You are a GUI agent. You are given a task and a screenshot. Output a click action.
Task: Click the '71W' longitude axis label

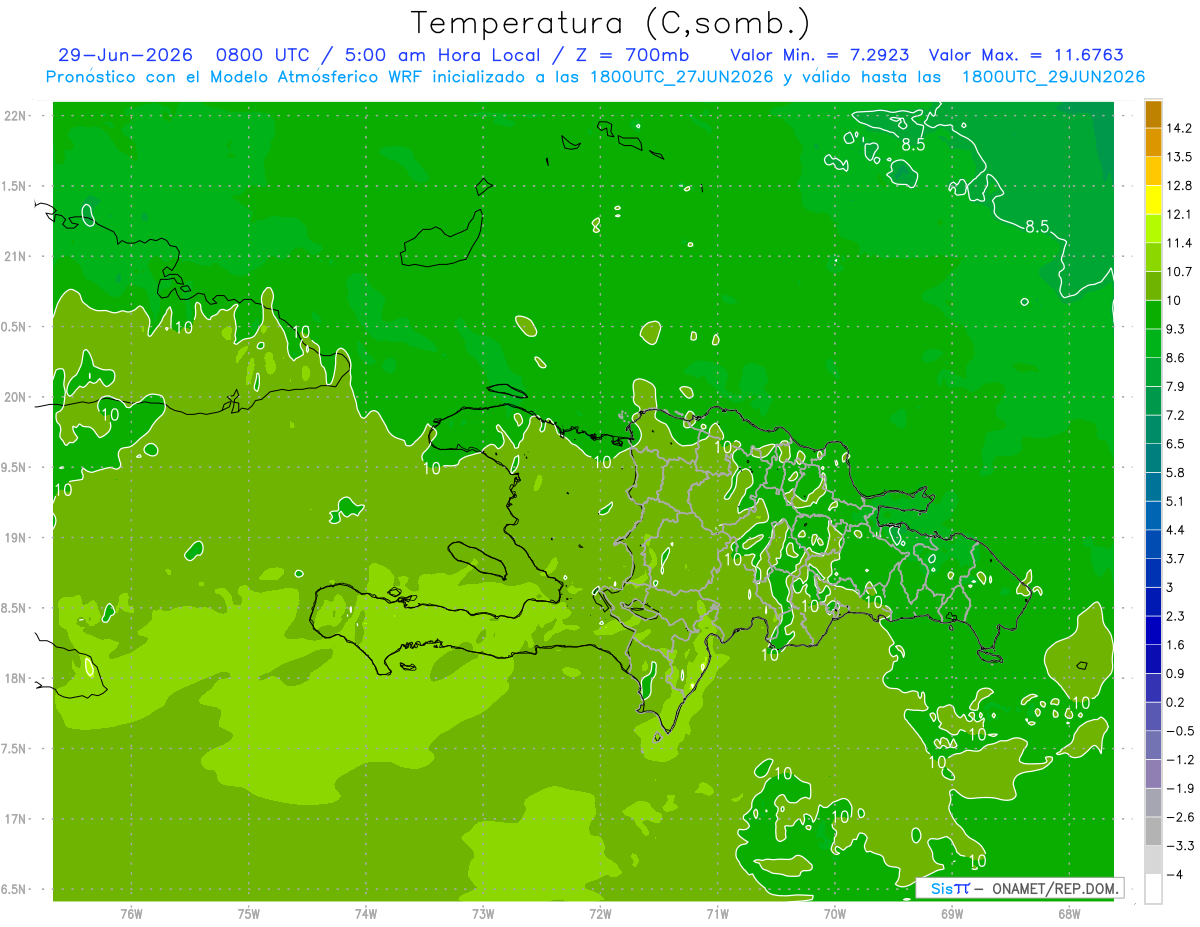pos(717,914)
